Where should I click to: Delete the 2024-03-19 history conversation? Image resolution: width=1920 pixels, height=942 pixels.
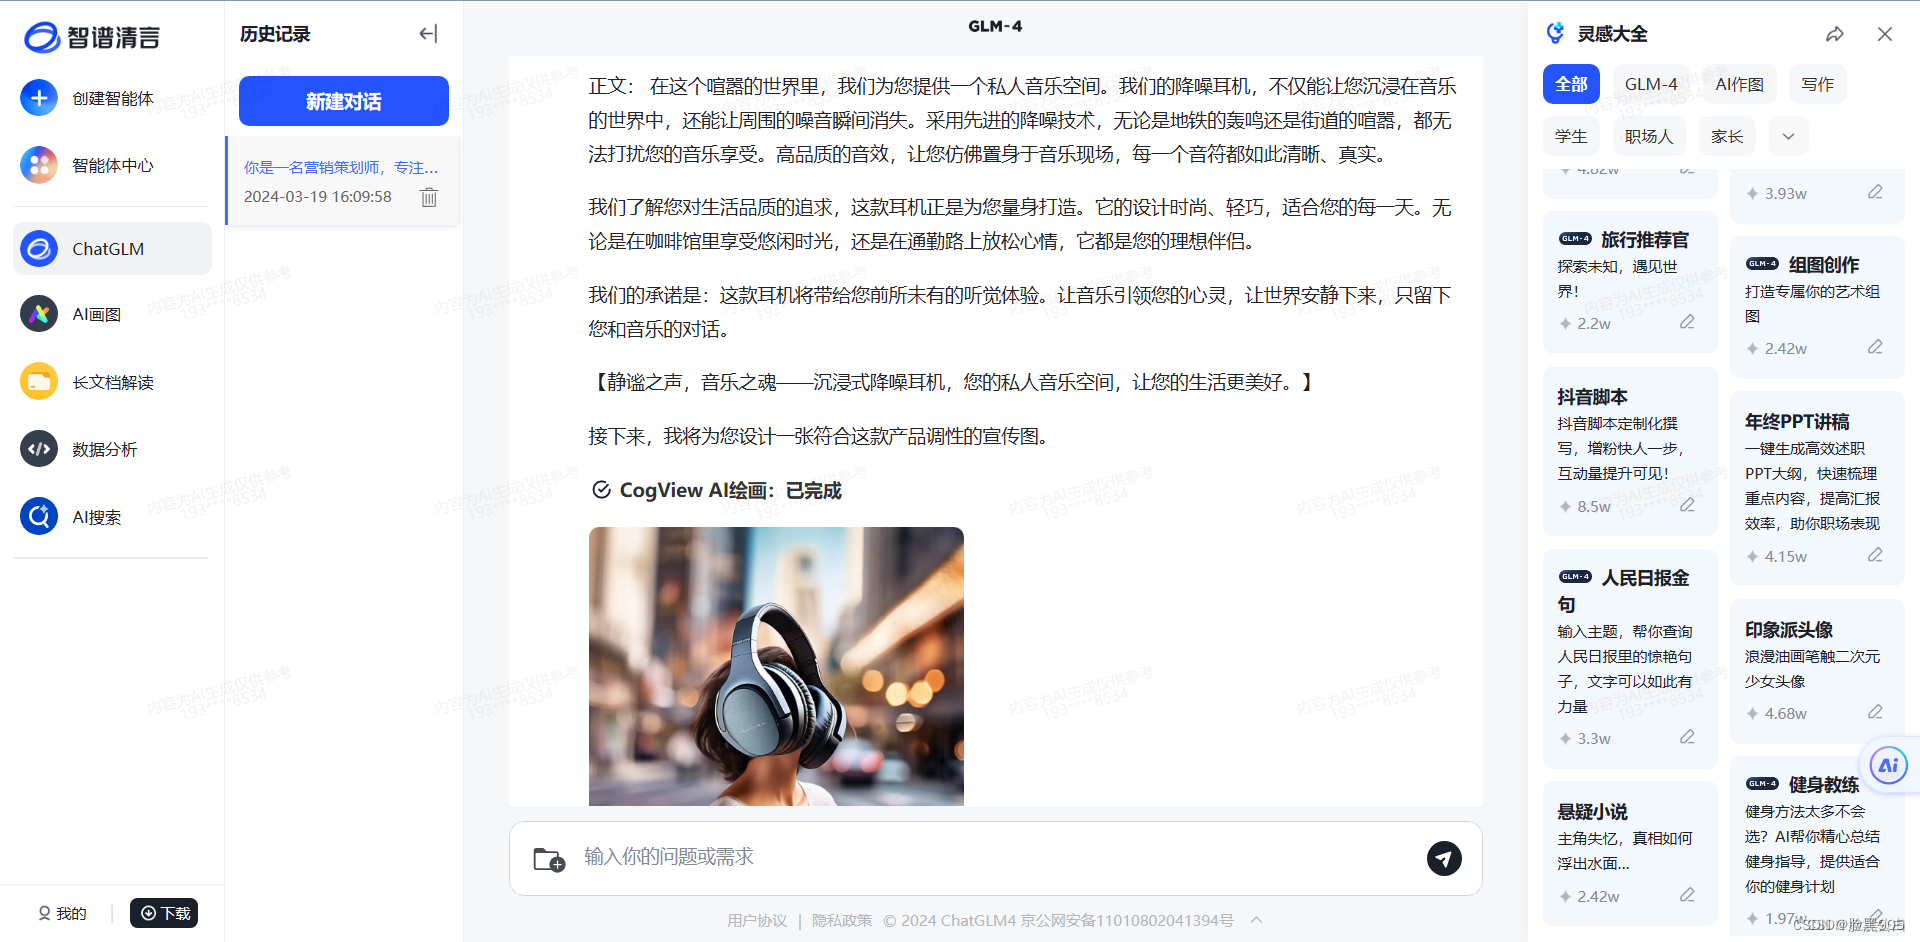[429, 197]
